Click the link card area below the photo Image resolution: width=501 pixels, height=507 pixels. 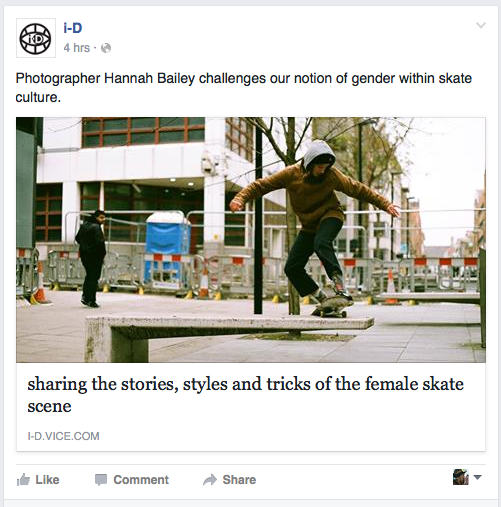(251, 407)
